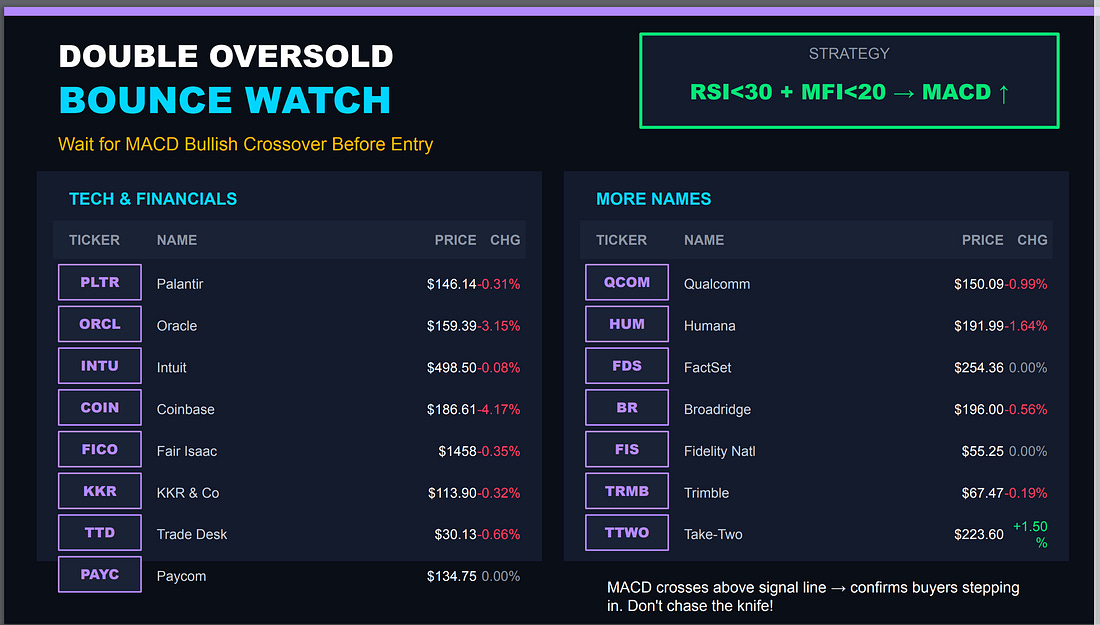Viewport: 1100px width, 625px height.
Task: Open the TTD ticker badge
Action: tap(100, 532)
